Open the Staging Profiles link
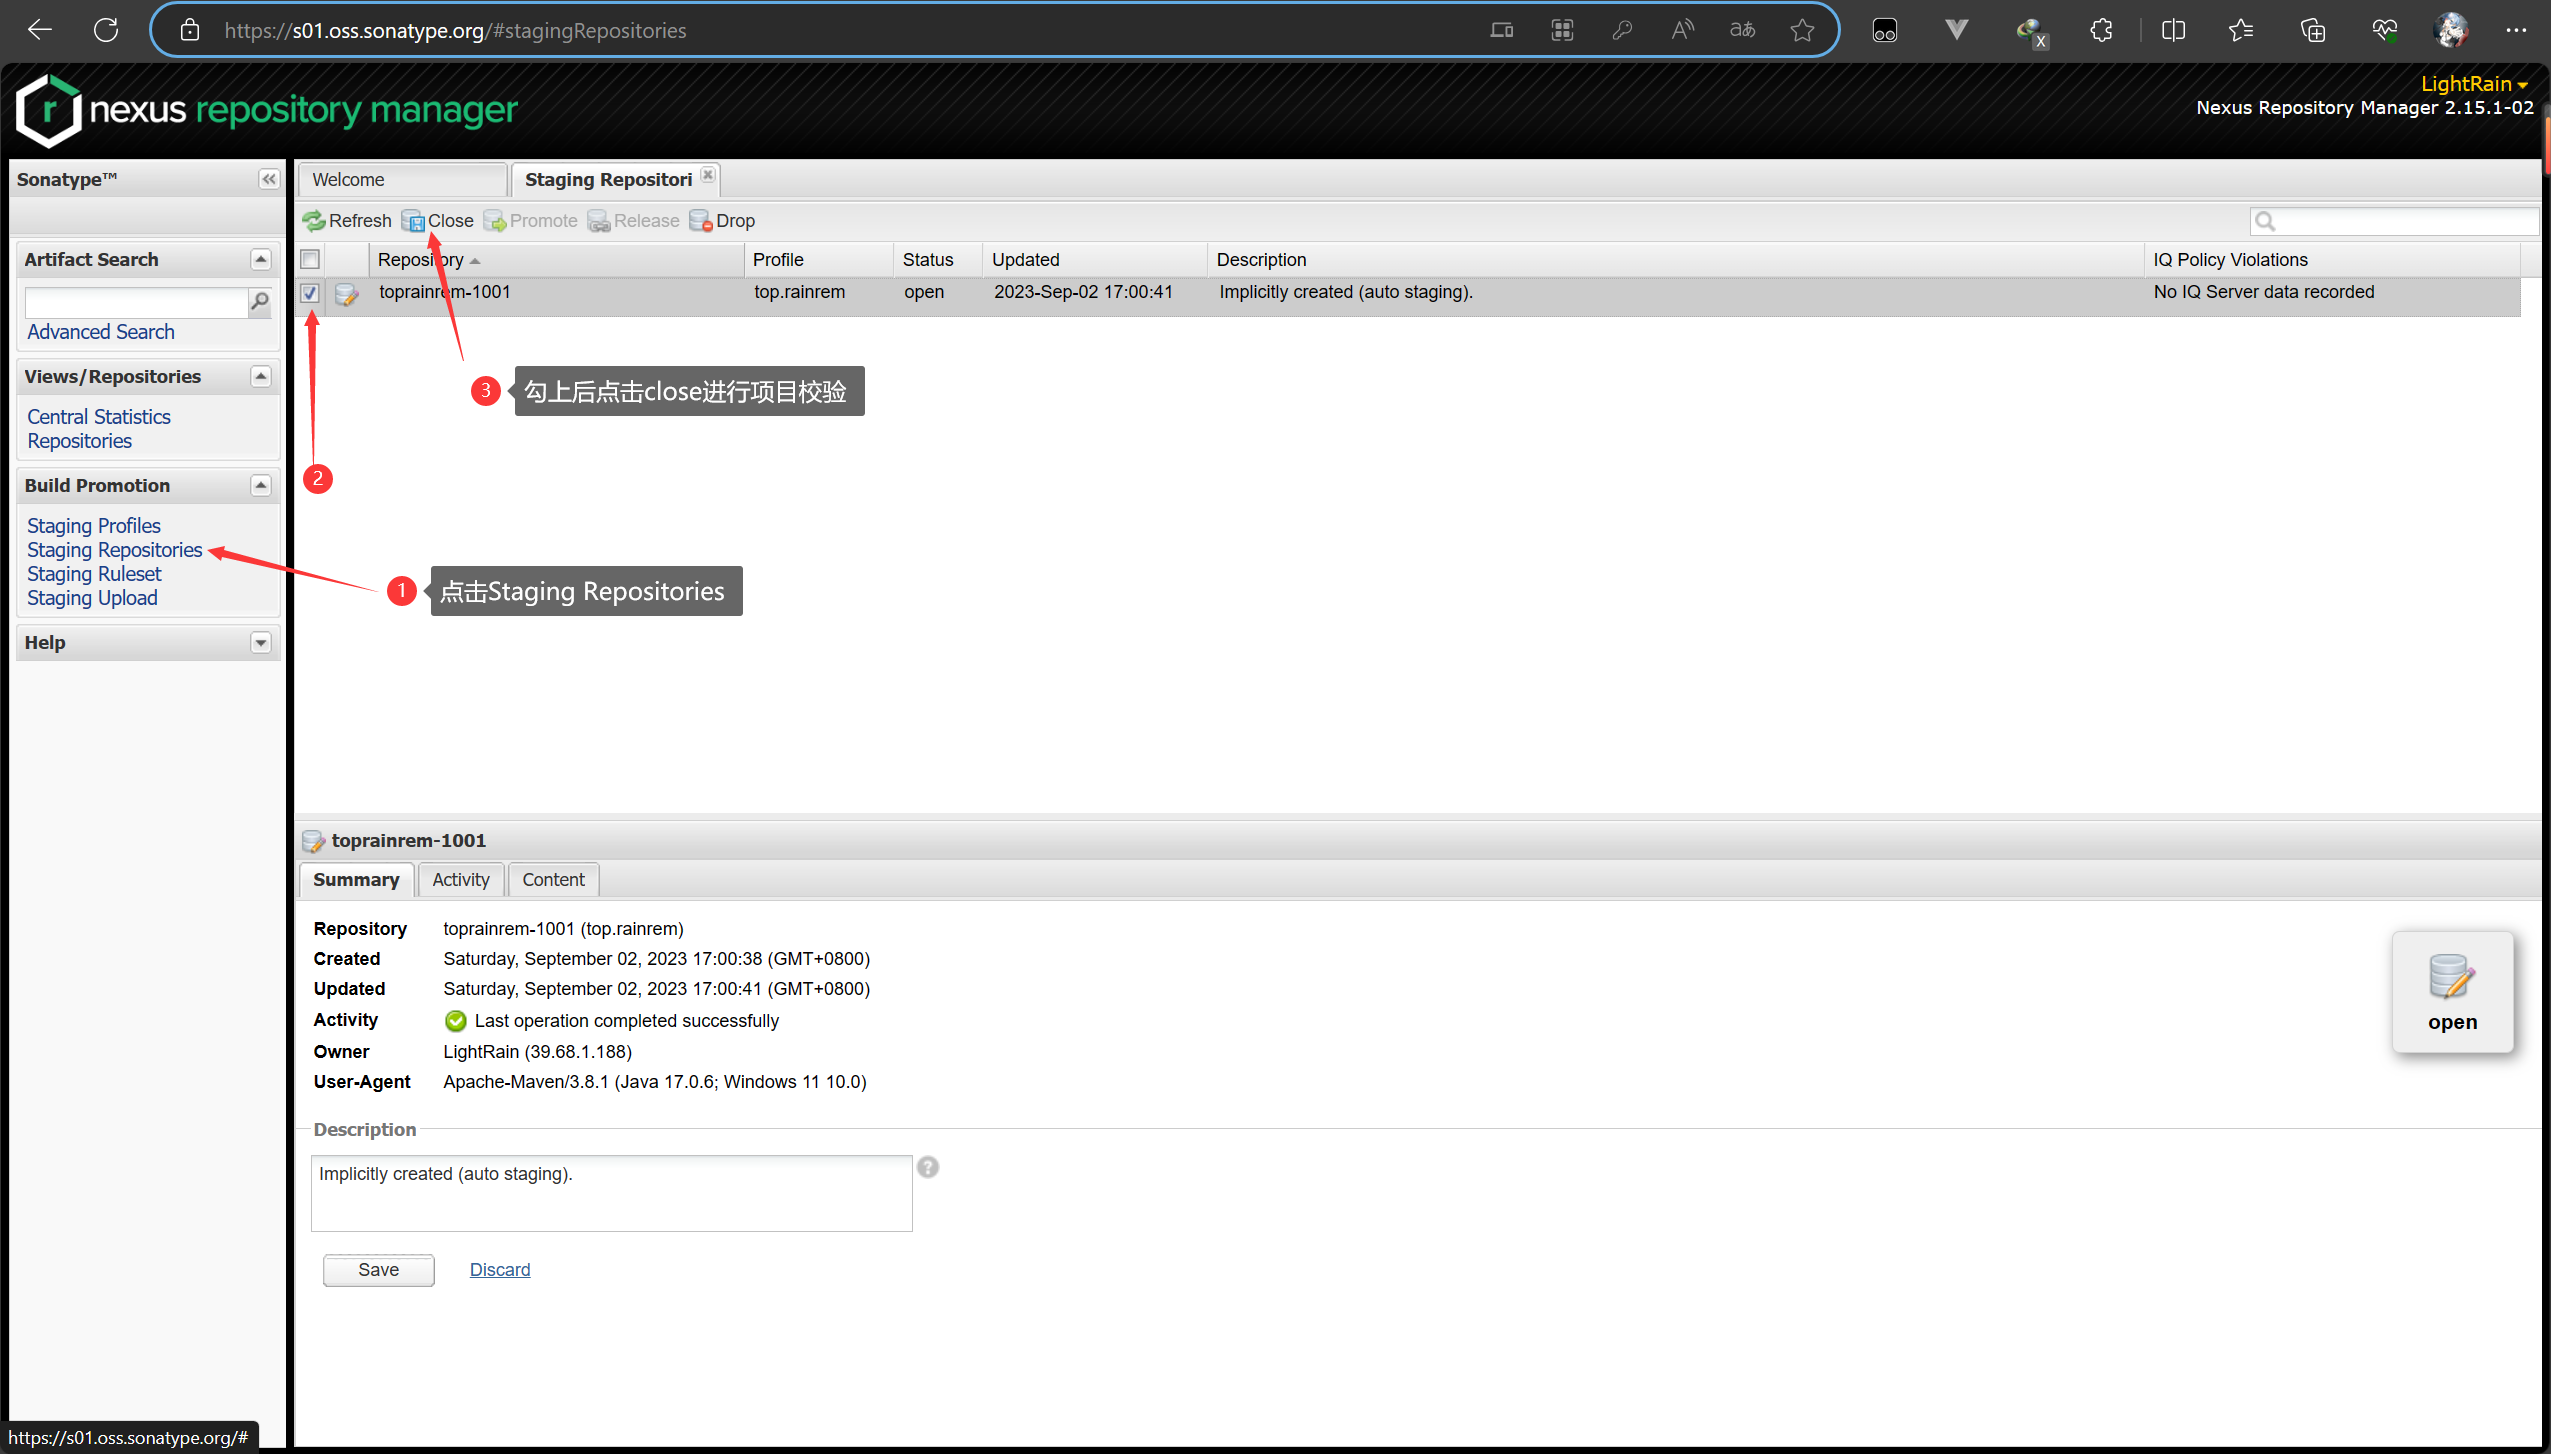The width and height of the screenshot is (2551, 1454). (x=94, y=526)
